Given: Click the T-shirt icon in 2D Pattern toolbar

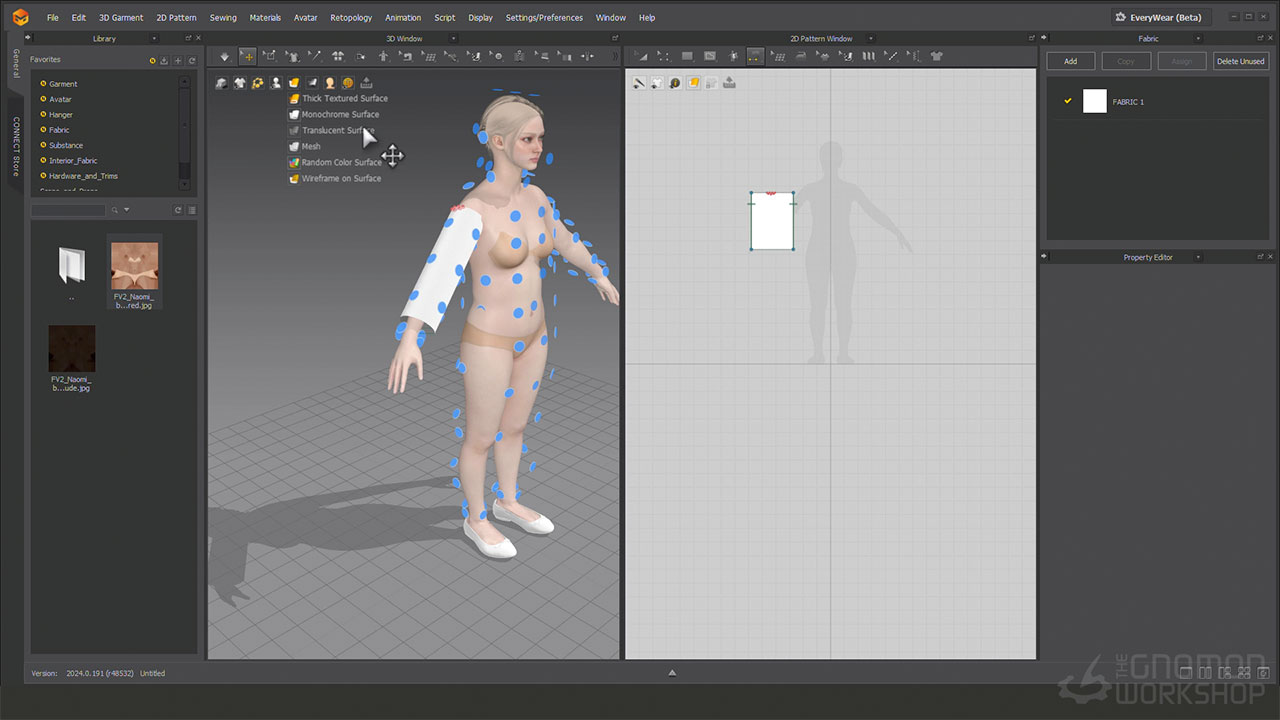Looking at the screenshot, I should (x=937, y=57).
